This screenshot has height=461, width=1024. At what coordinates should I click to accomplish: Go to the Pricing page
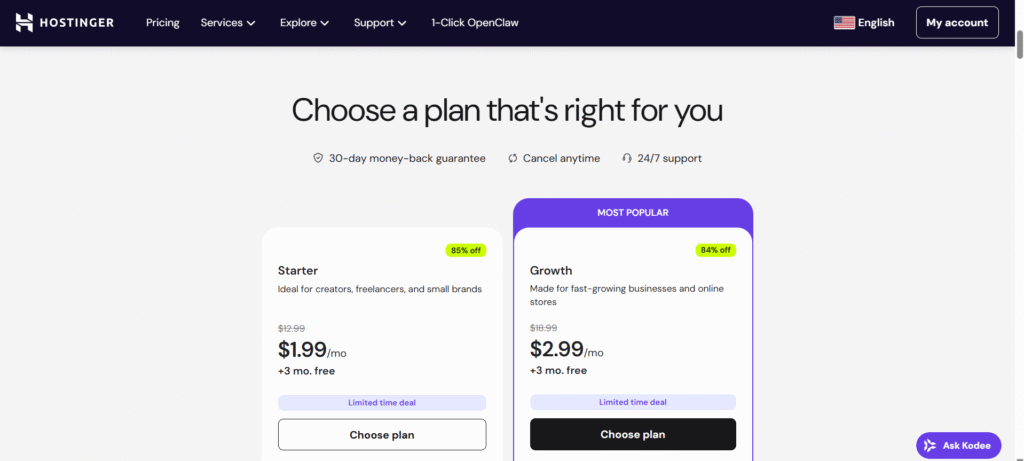point(162,22)
